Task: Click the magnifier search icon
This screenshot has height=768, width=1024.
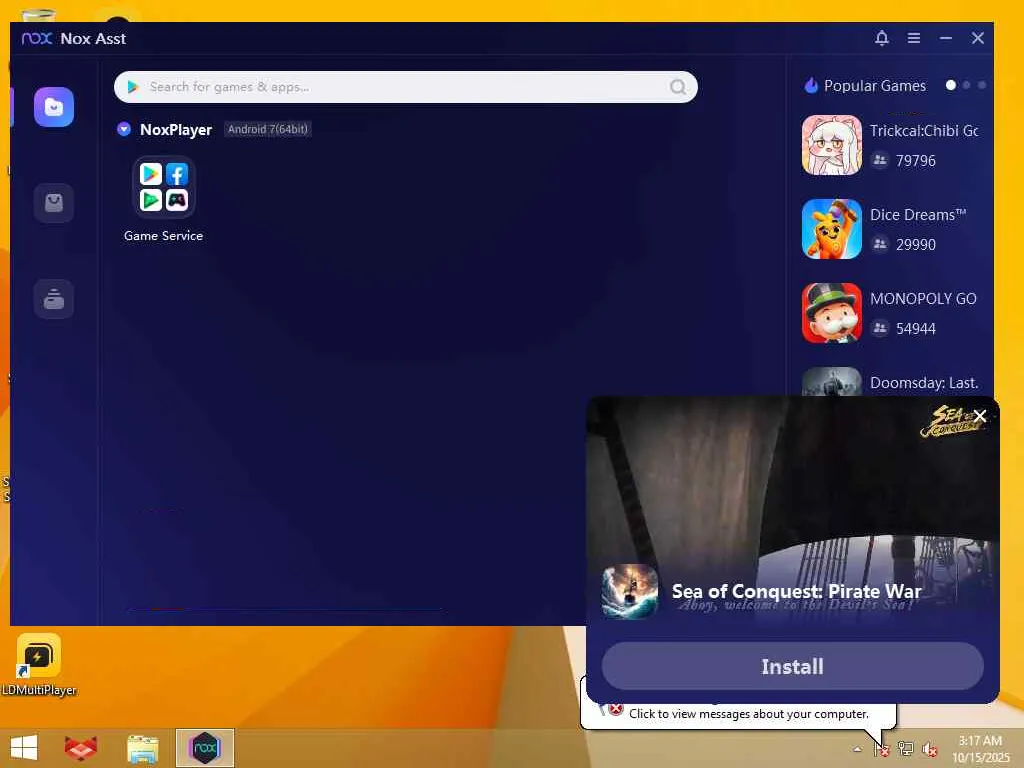Action: pyautogui.click(x=678, y=87)
